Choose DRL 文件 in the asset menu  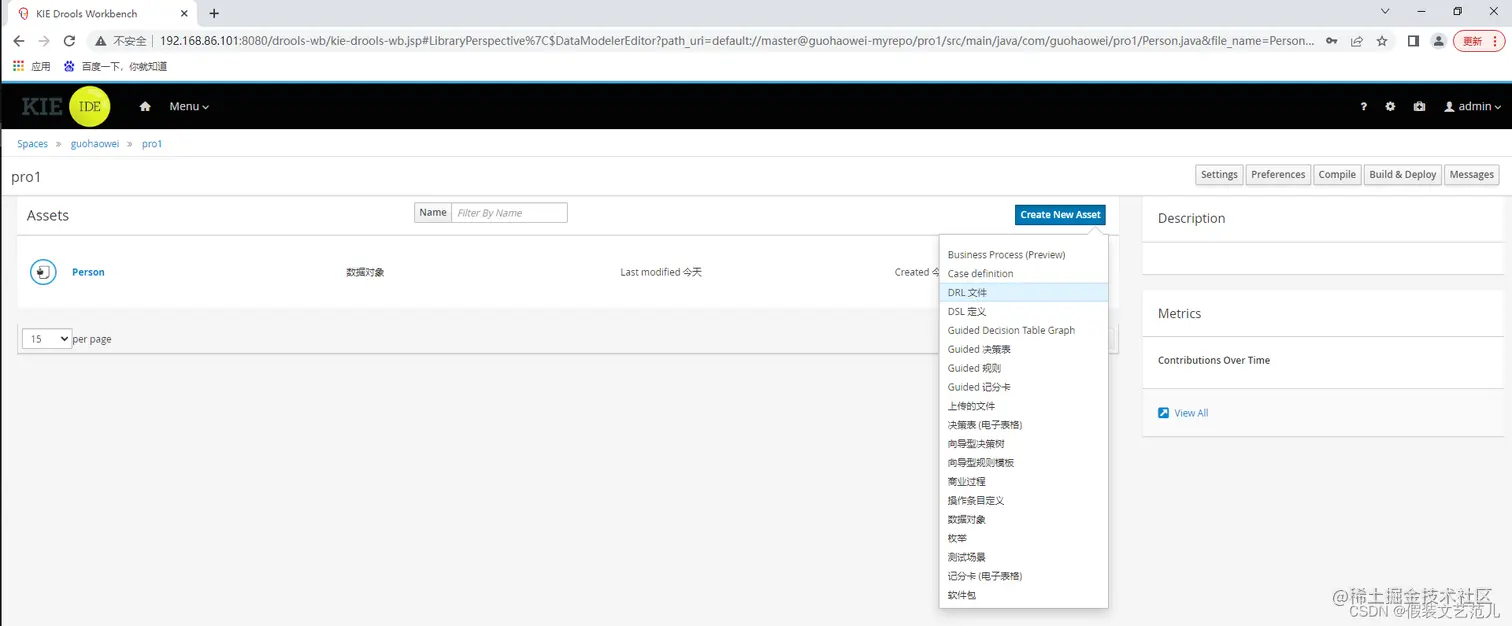[1024, 293]
